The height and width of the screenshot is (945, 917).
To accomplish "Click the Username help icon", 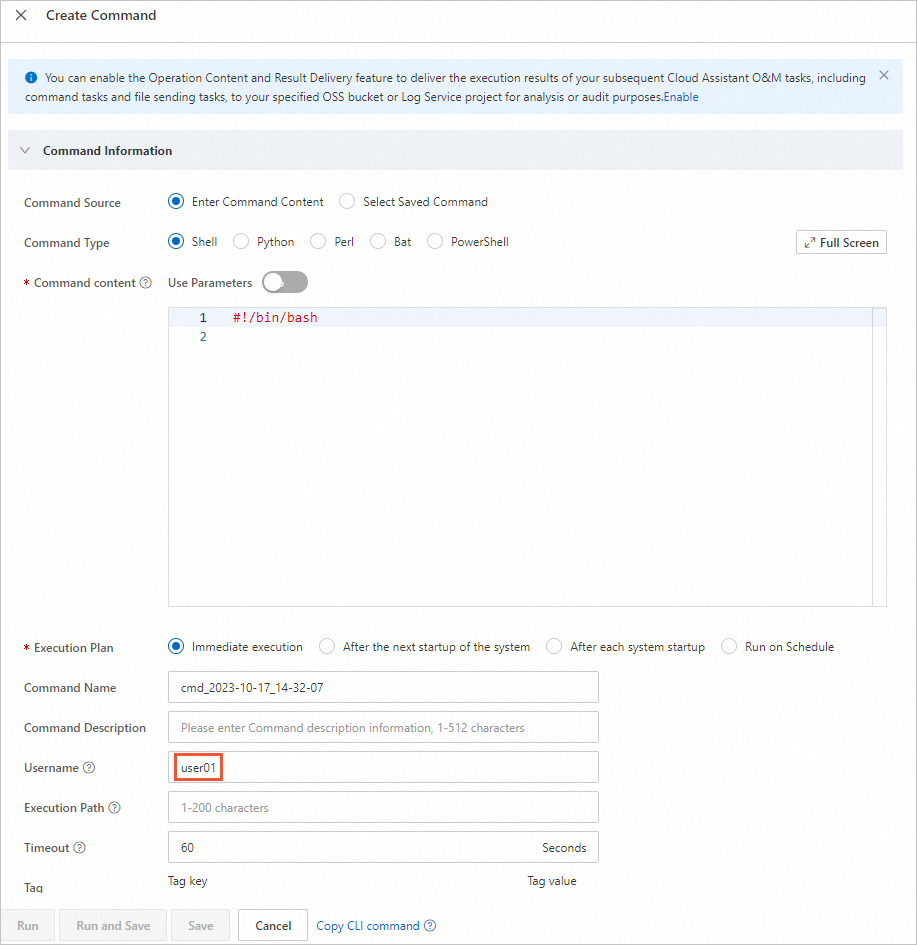I will 89,767.
